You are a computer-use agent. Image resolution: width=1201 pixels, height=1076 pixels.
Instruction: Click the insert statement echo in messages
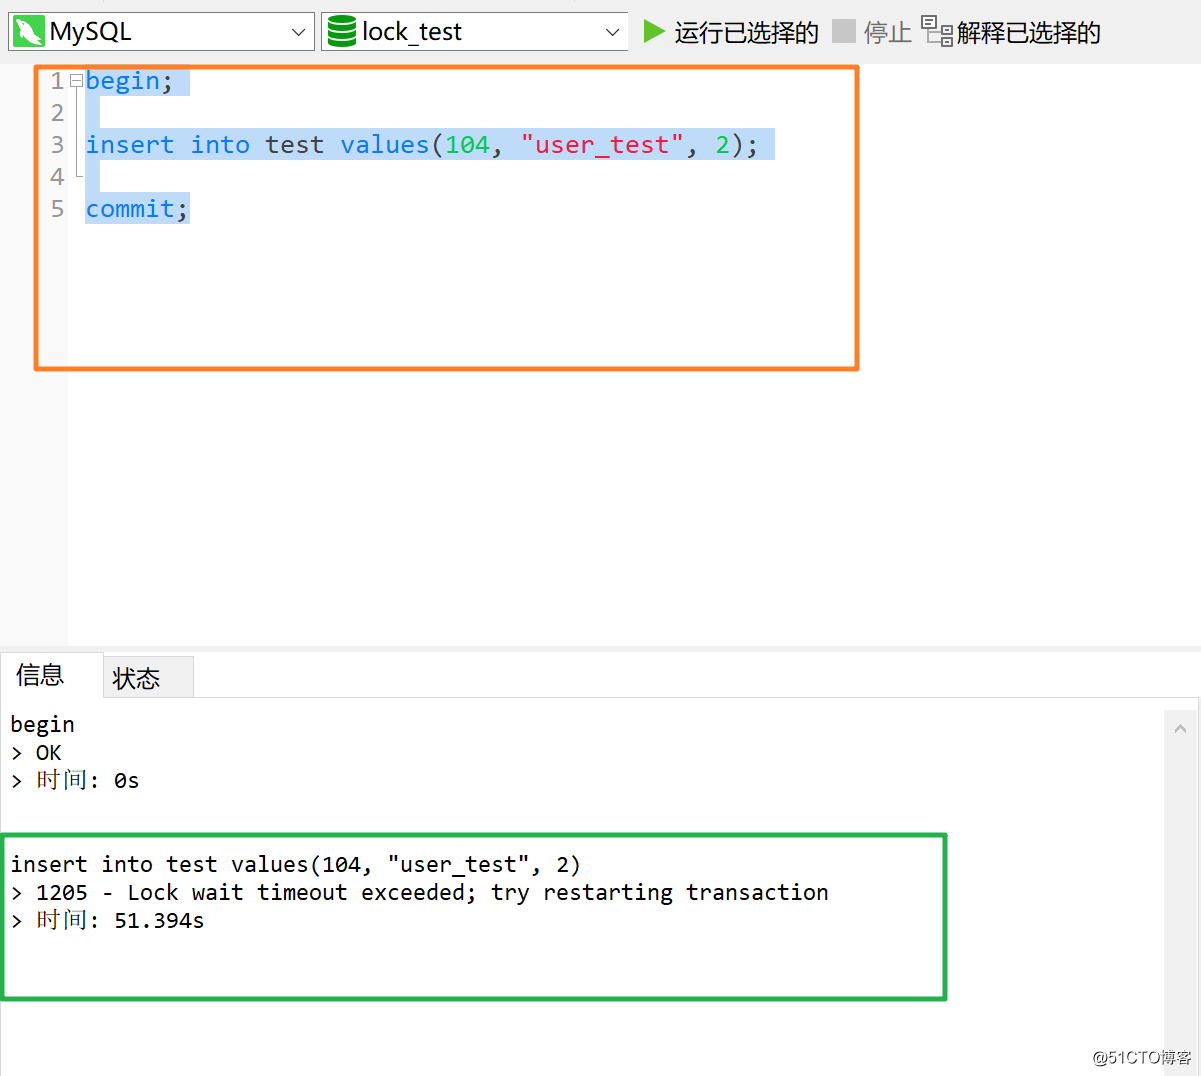point(296,864)
